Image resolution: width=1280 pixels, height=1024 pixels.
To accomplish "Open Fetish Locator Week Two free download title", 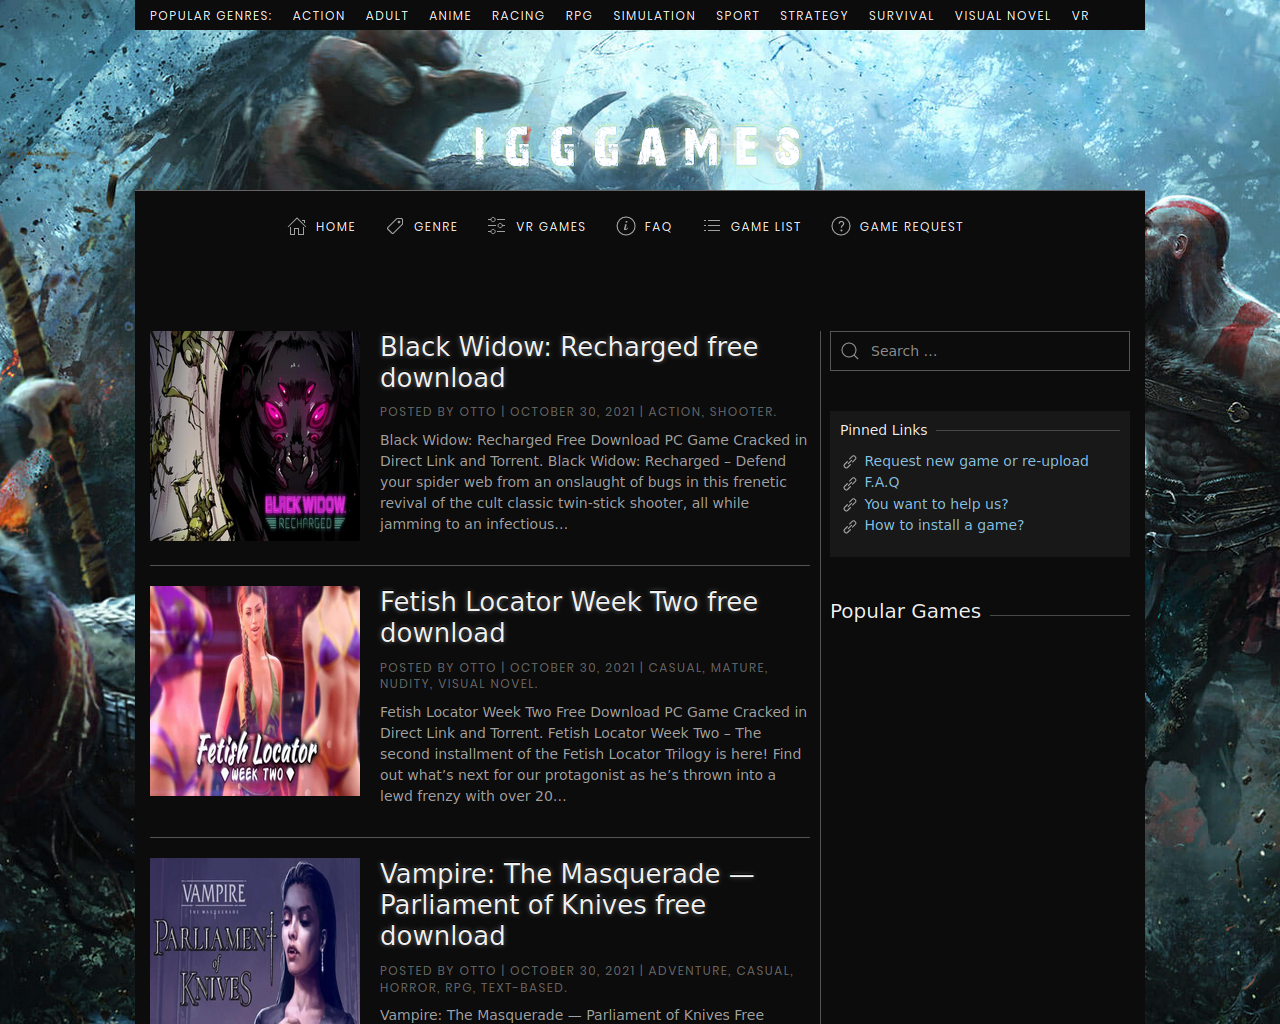I will [x=569, y=617].
